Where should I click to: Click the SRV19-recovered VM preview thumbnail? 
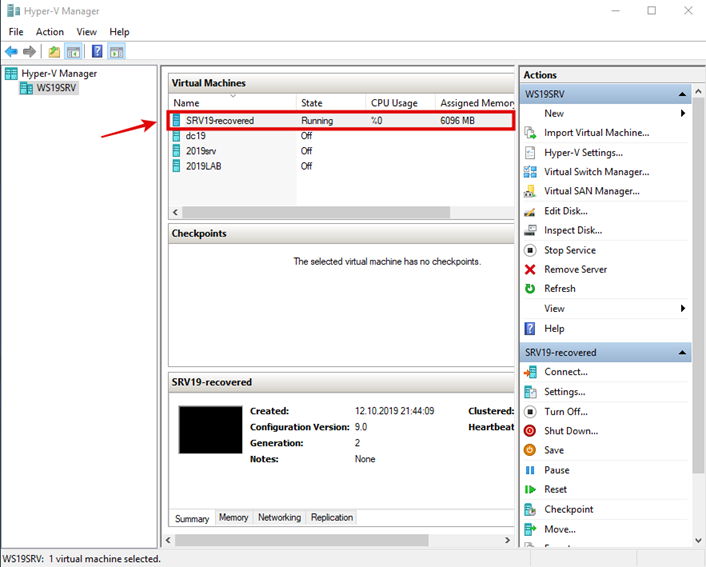(210, 430)
